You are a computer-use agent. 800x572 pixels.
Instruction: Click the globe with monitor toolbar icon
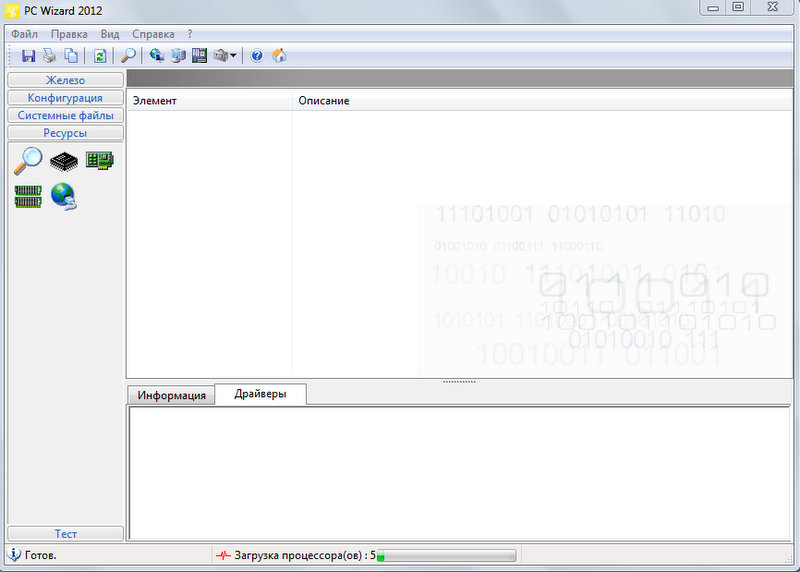(157, 55)
